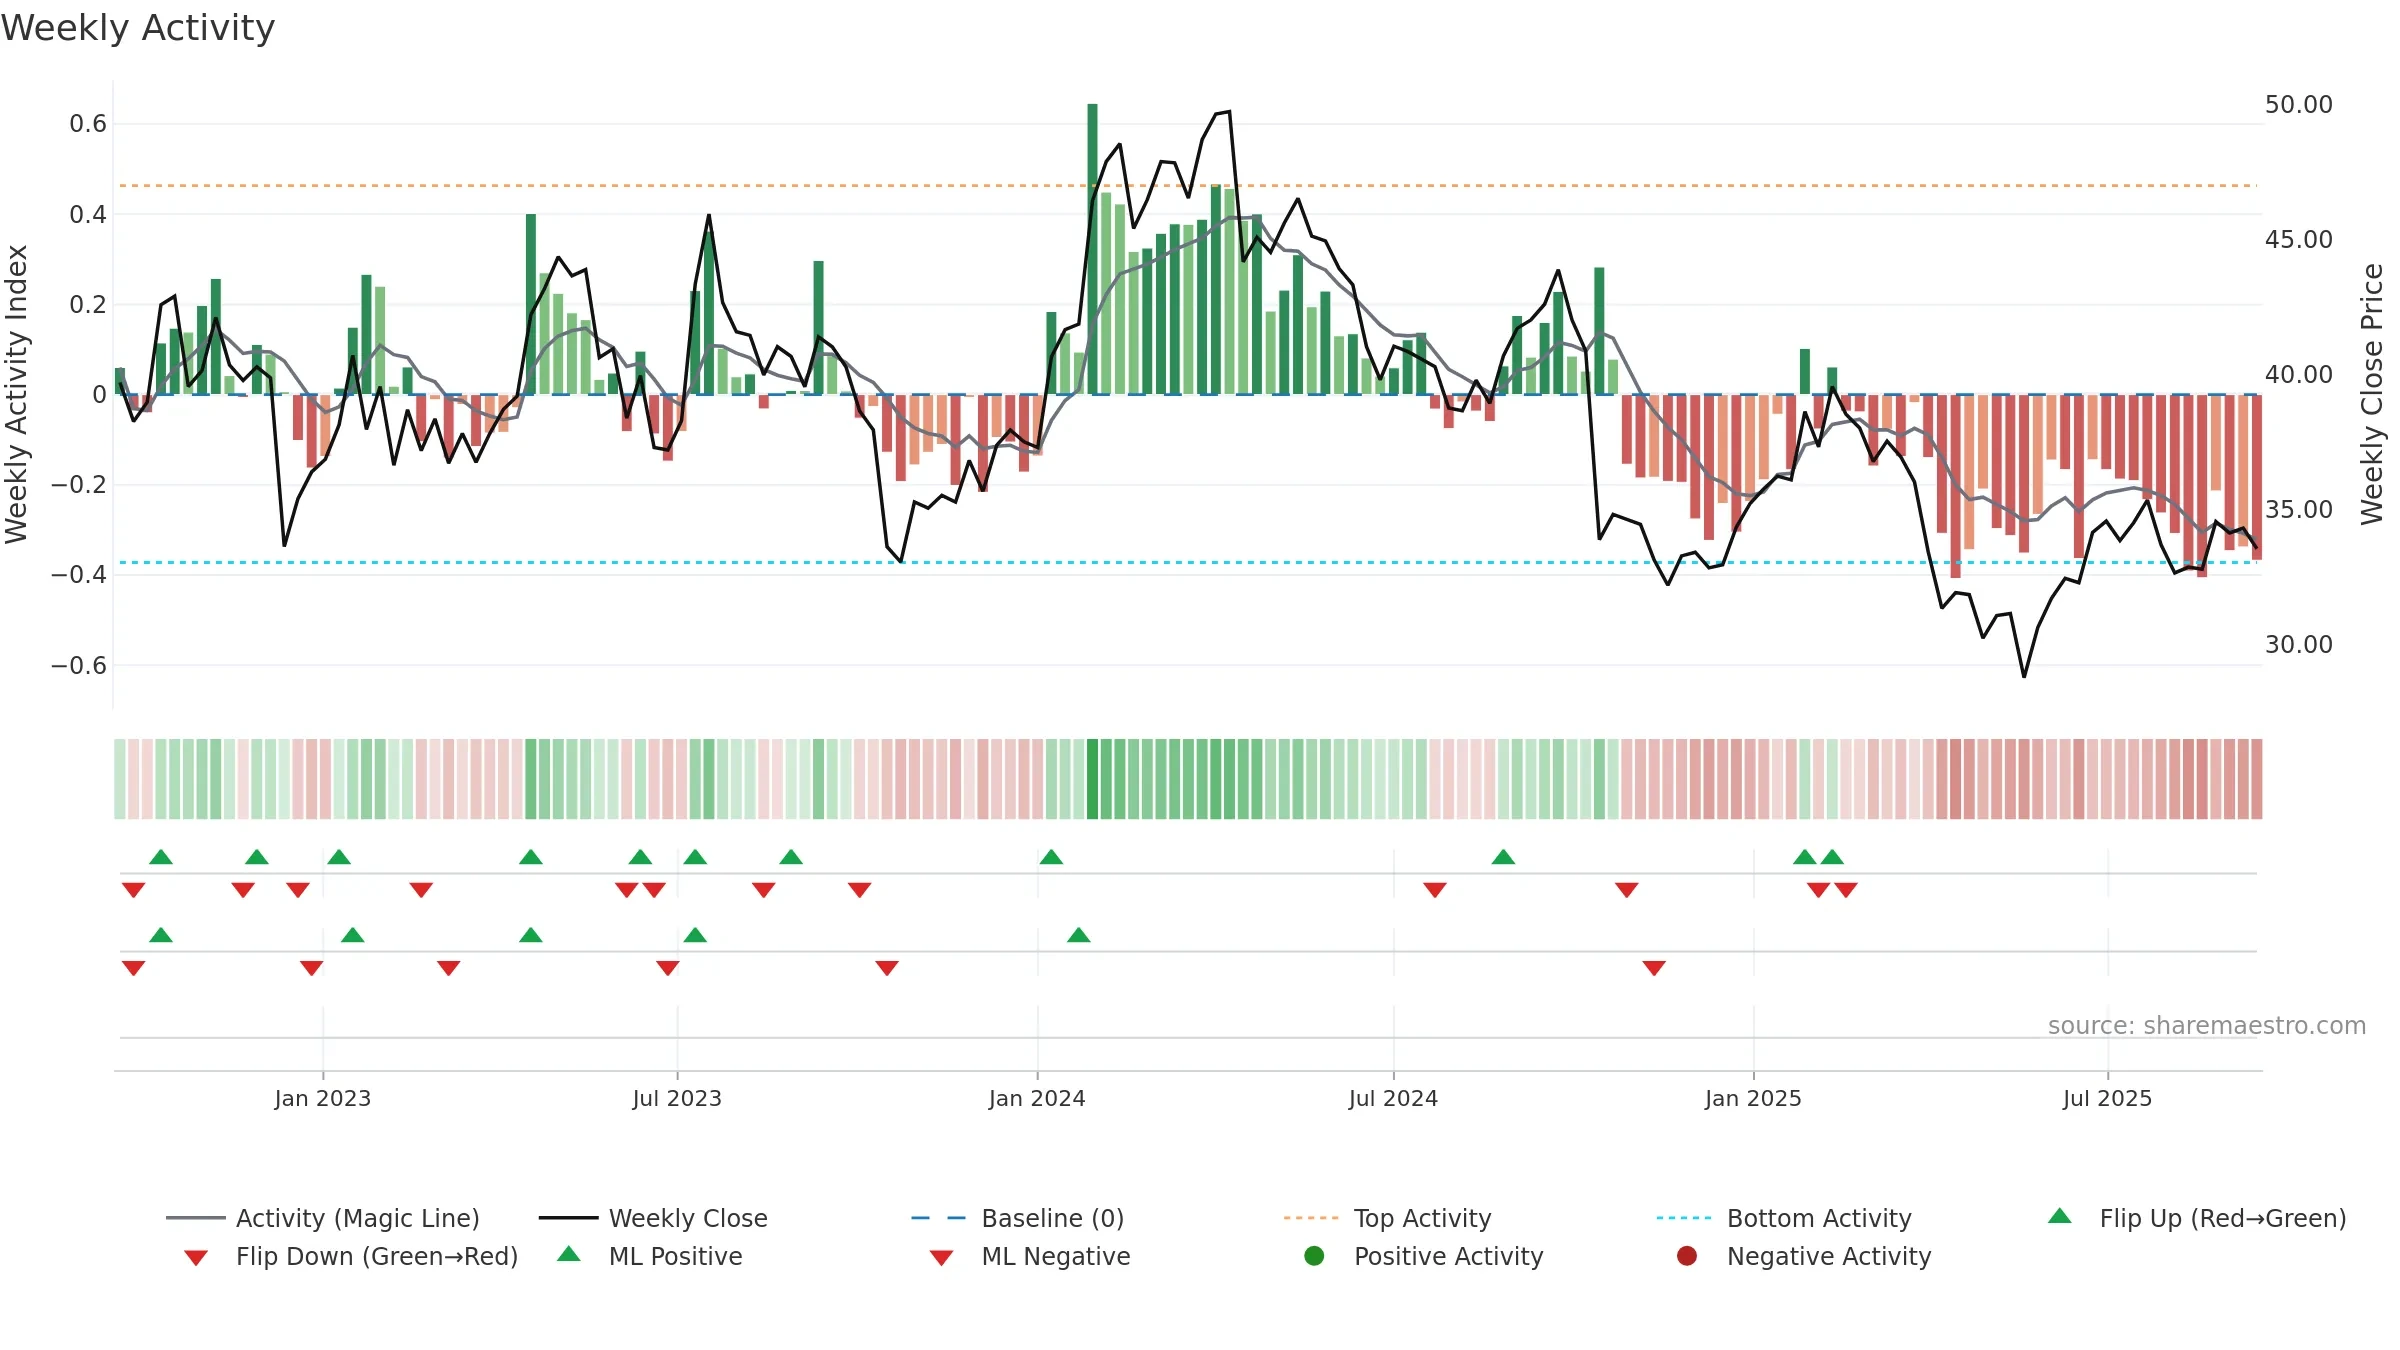The width and height of the screenshot is (2400, 1350).
Task: Click the Jan 2025 axis label
Action: tap(1753, 1099)
